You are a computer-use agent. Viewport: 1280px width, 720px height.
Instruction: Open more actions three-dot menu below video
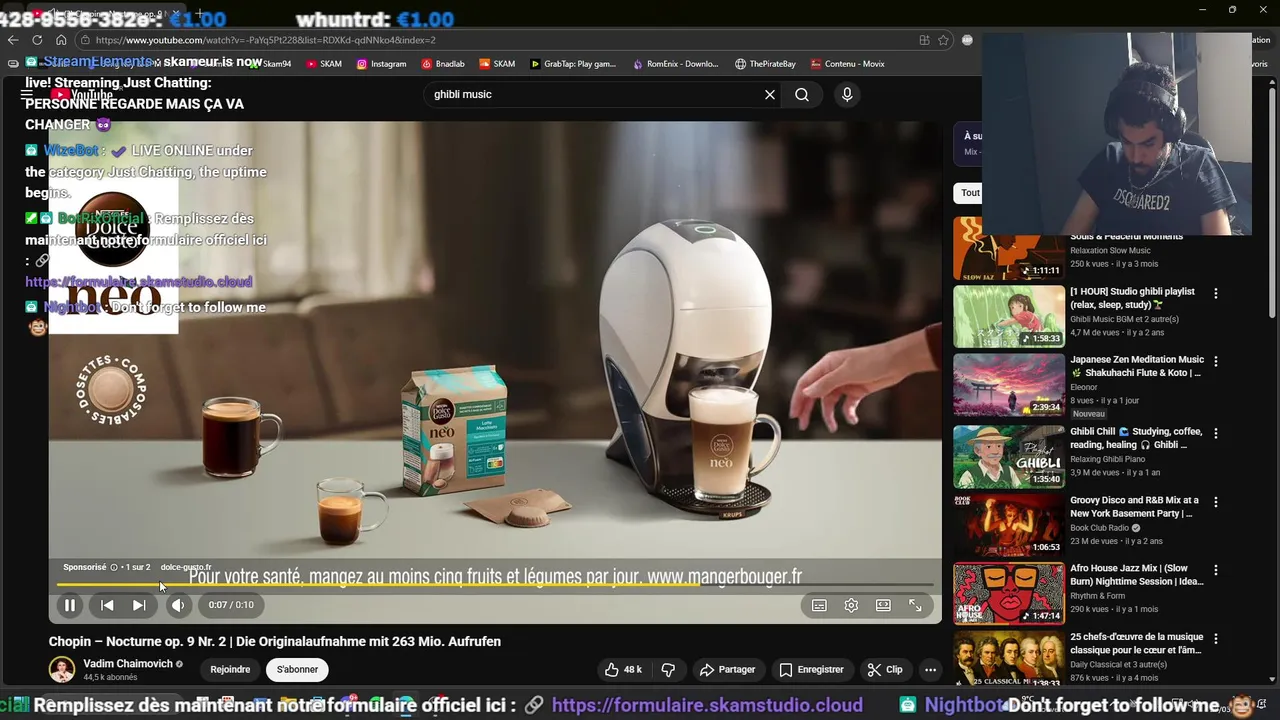[x=930, y=669]
